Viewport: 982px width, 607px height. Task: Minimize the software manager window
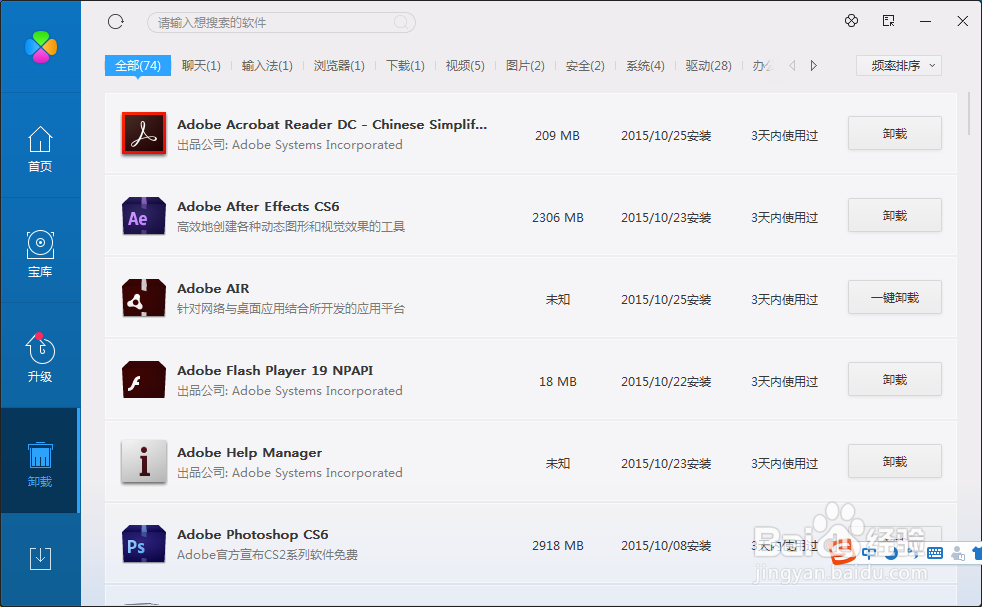click(926, 21)
